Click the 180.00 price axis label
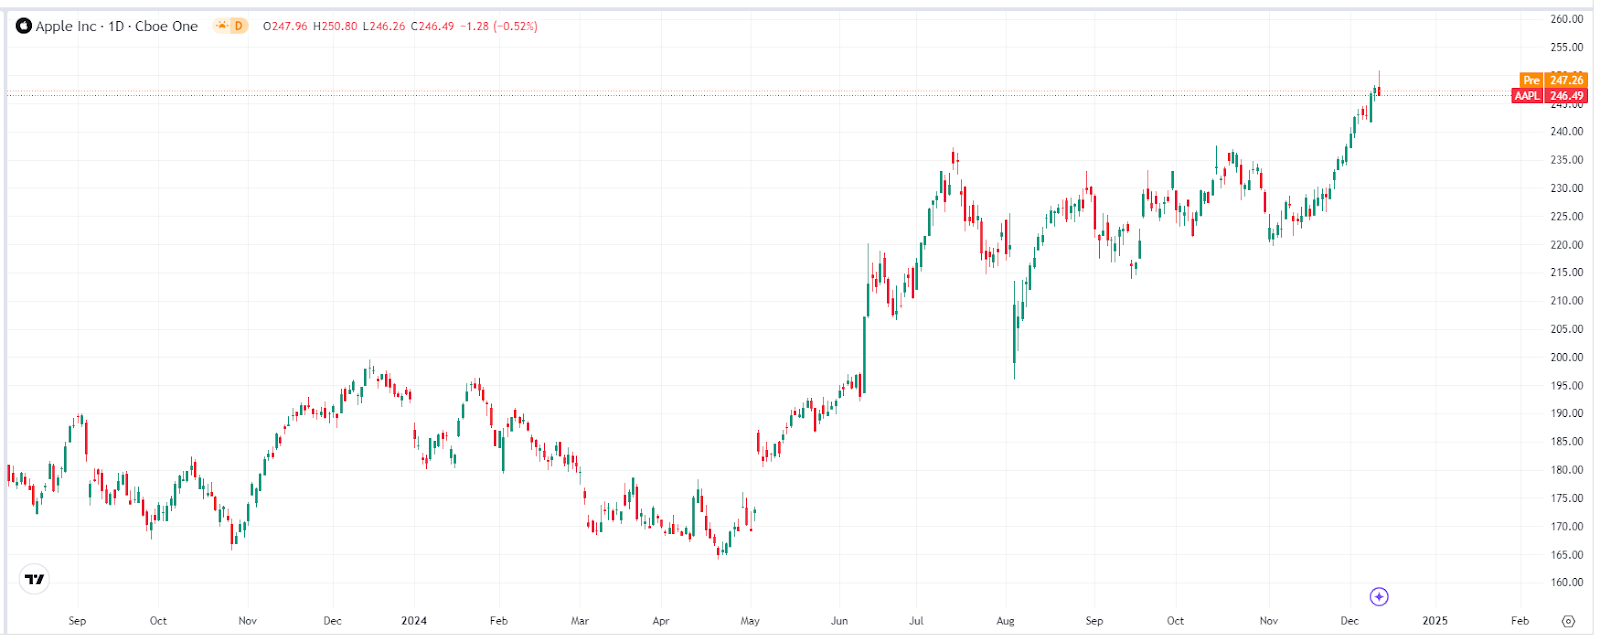This screenshot has height=642, width=1600. pyautogui.click(x=1566, y=470)
